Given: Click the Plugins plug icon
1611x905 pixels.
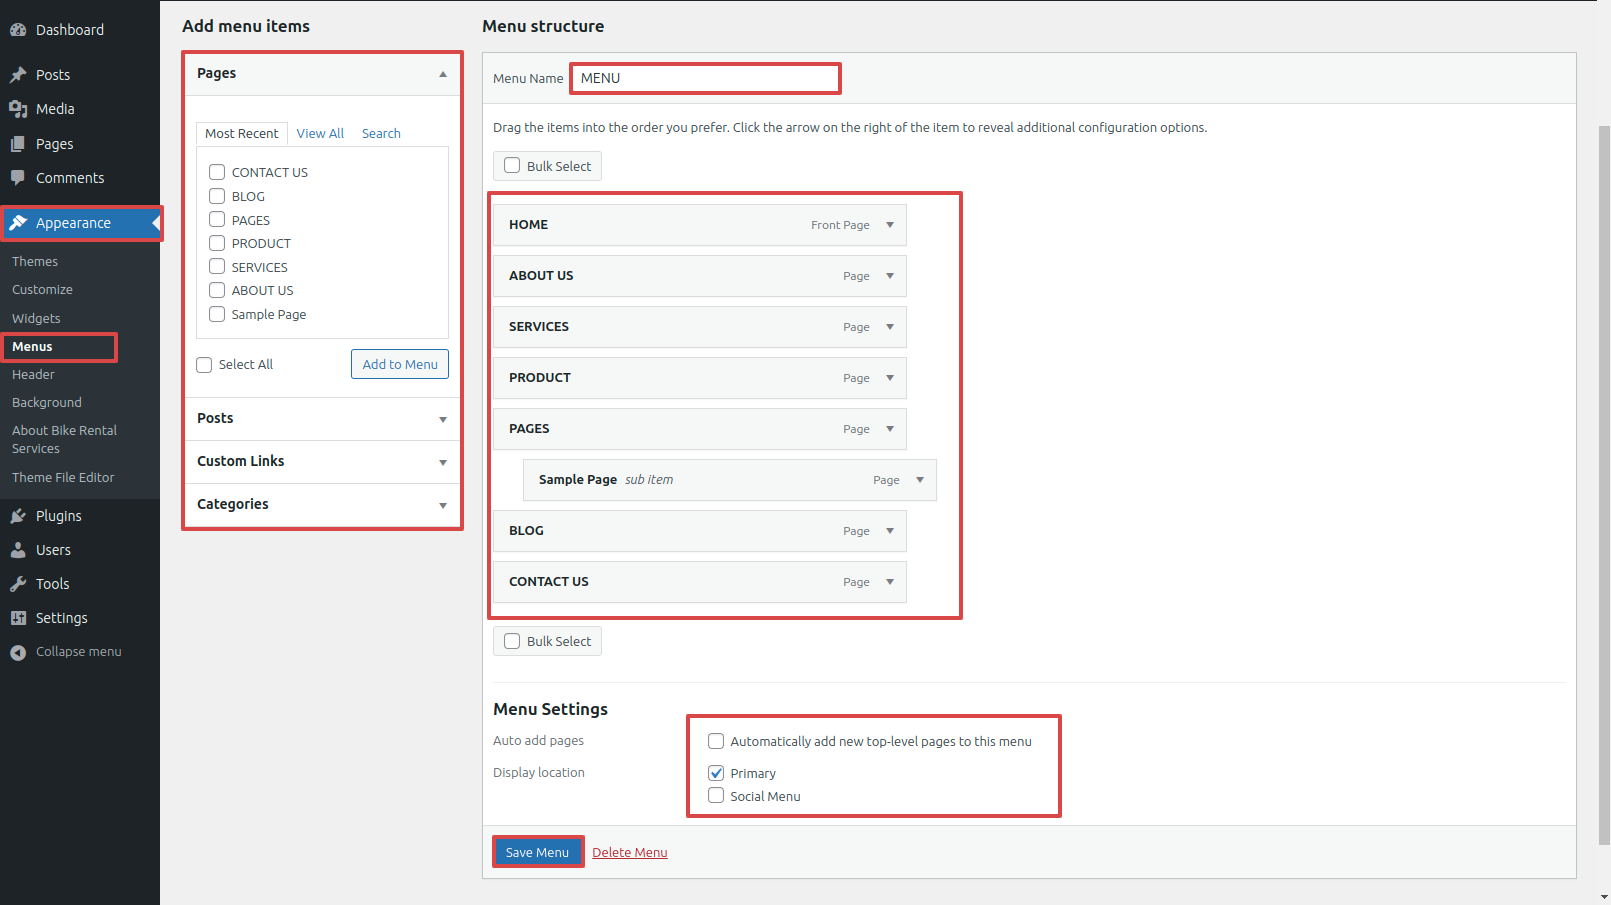Looking at the screenshot, I should coord(18,516).
